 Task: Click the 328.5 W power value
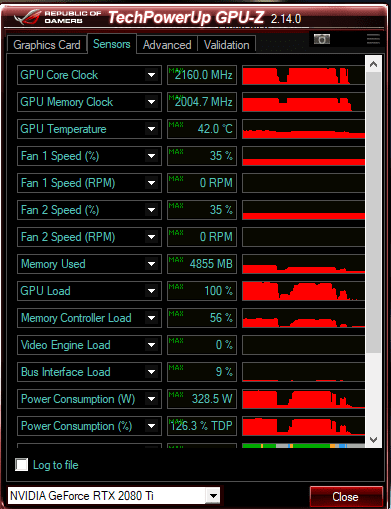202,399
